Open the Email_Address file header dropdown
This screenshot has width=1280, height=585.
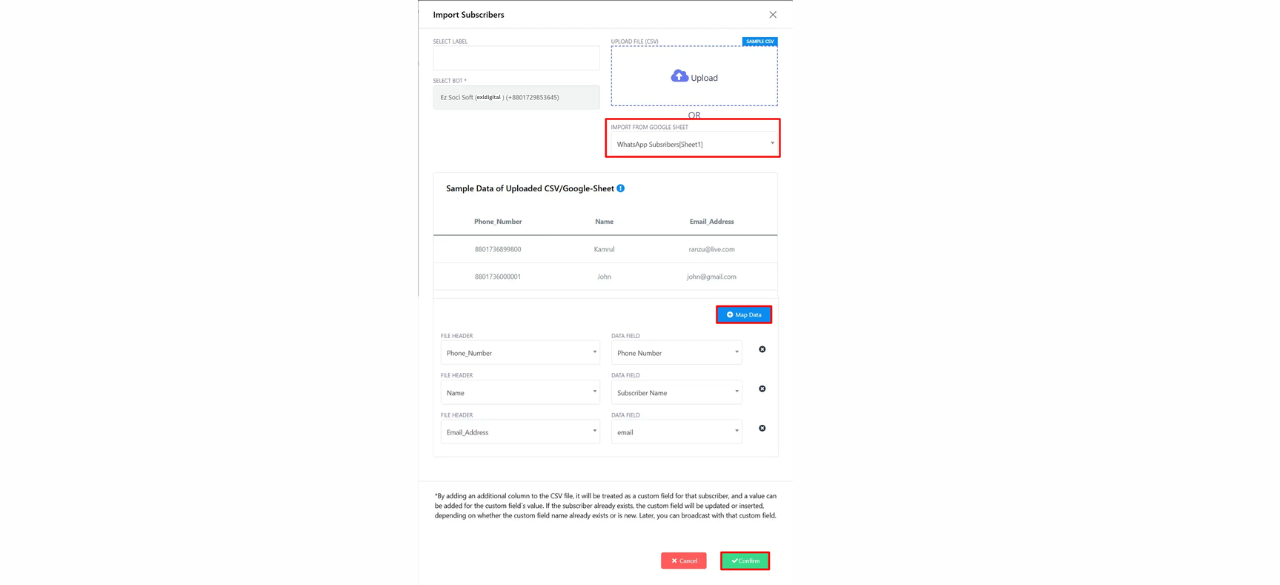click(x=520, y=432)
